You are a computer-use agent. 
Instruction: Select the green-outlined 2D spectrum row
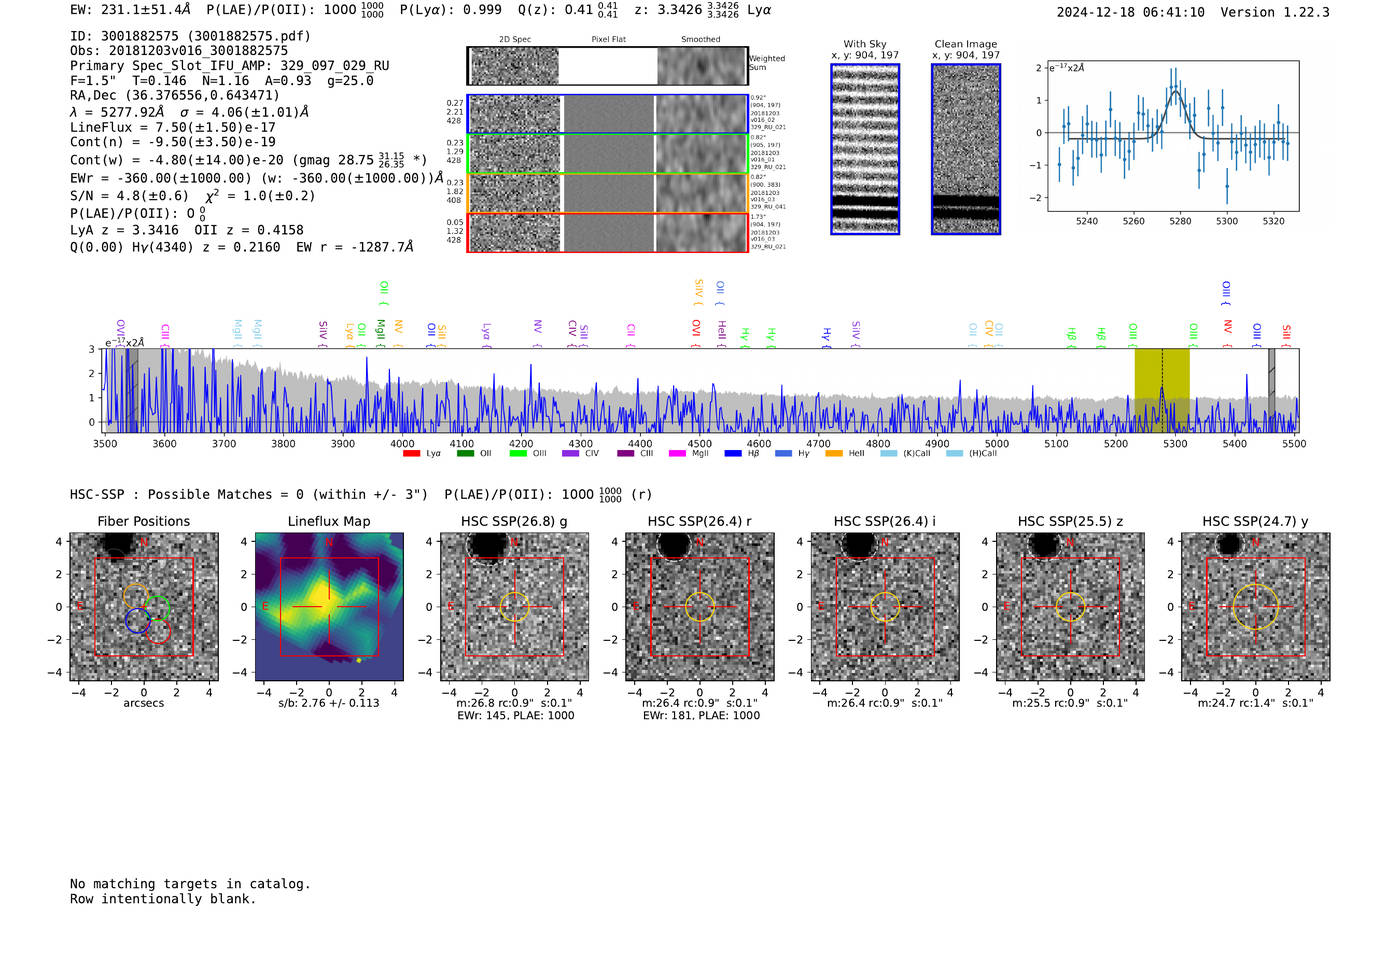click(607, 153)
